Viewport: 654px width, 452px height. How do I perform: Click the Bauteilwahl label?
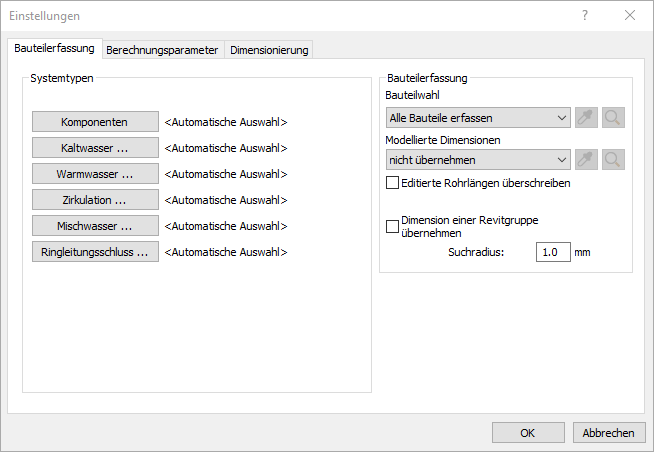click(x=412, y=95)
